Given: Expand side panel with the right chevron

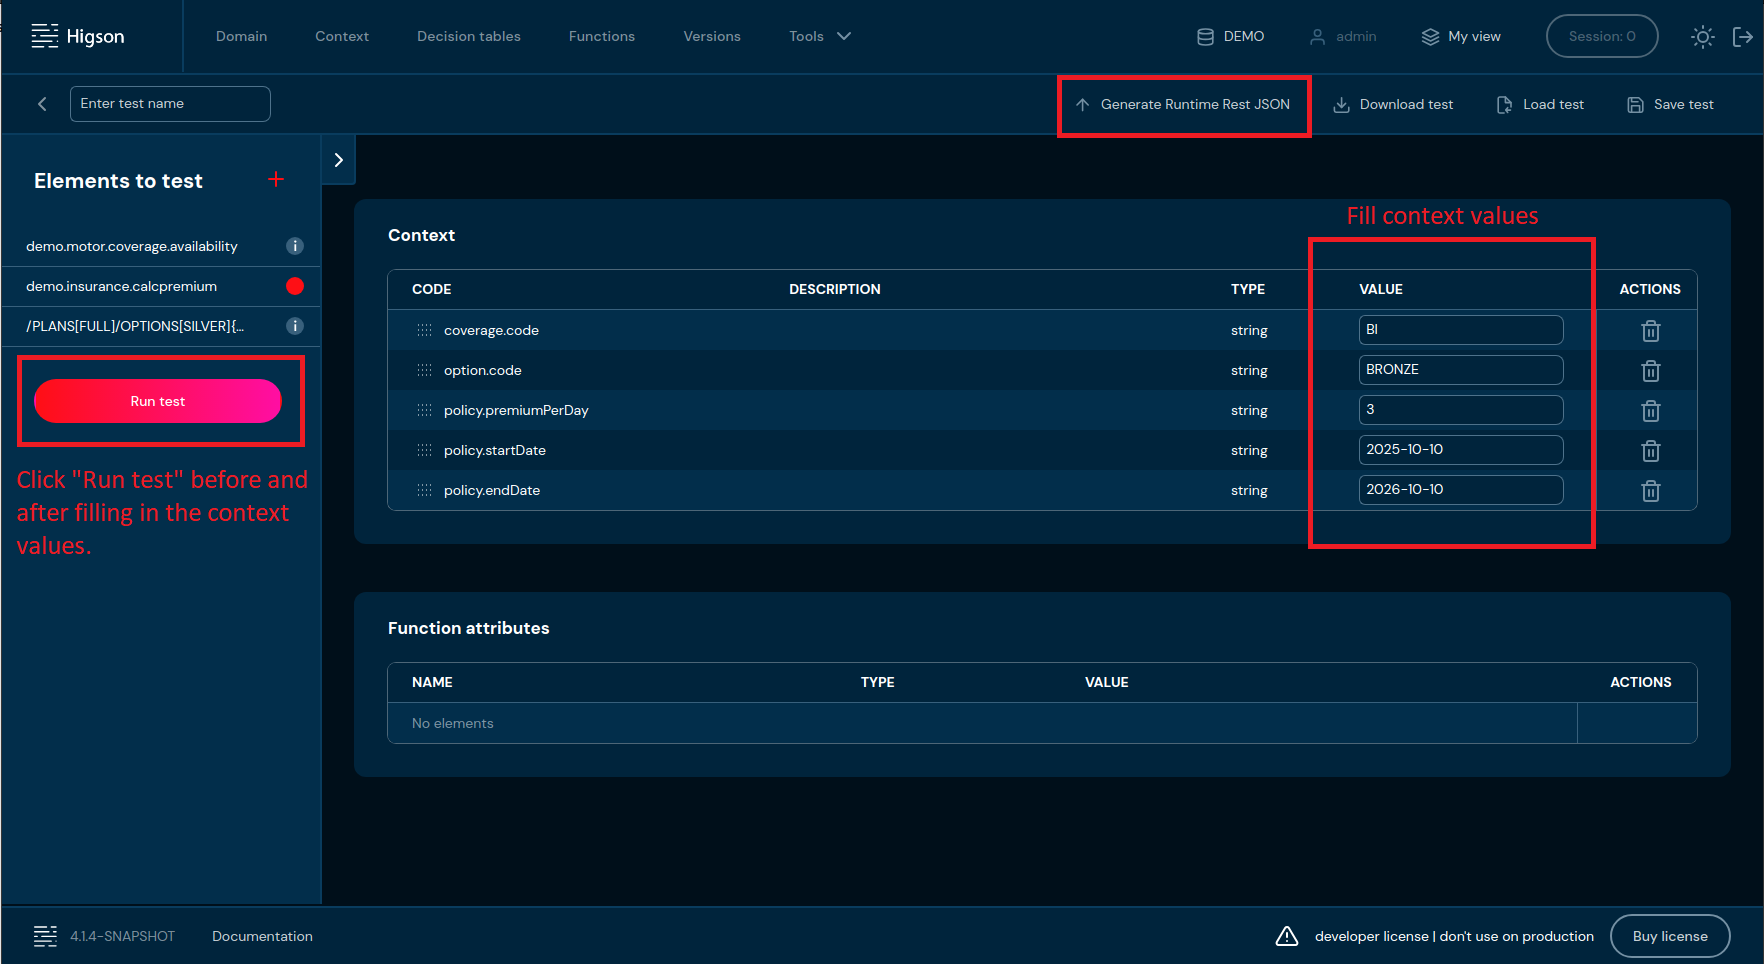Looking at the screenshot, I should point(338,160).
